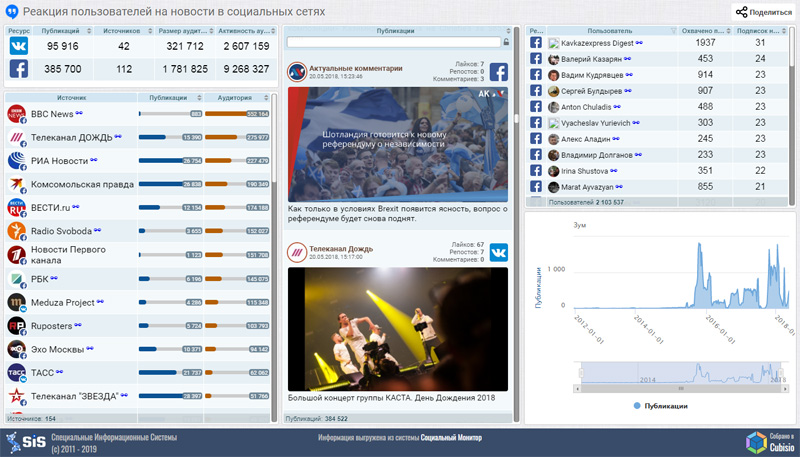Open Radio Svoboda source logo
800x457 pixels.
(x=16, y=231)
